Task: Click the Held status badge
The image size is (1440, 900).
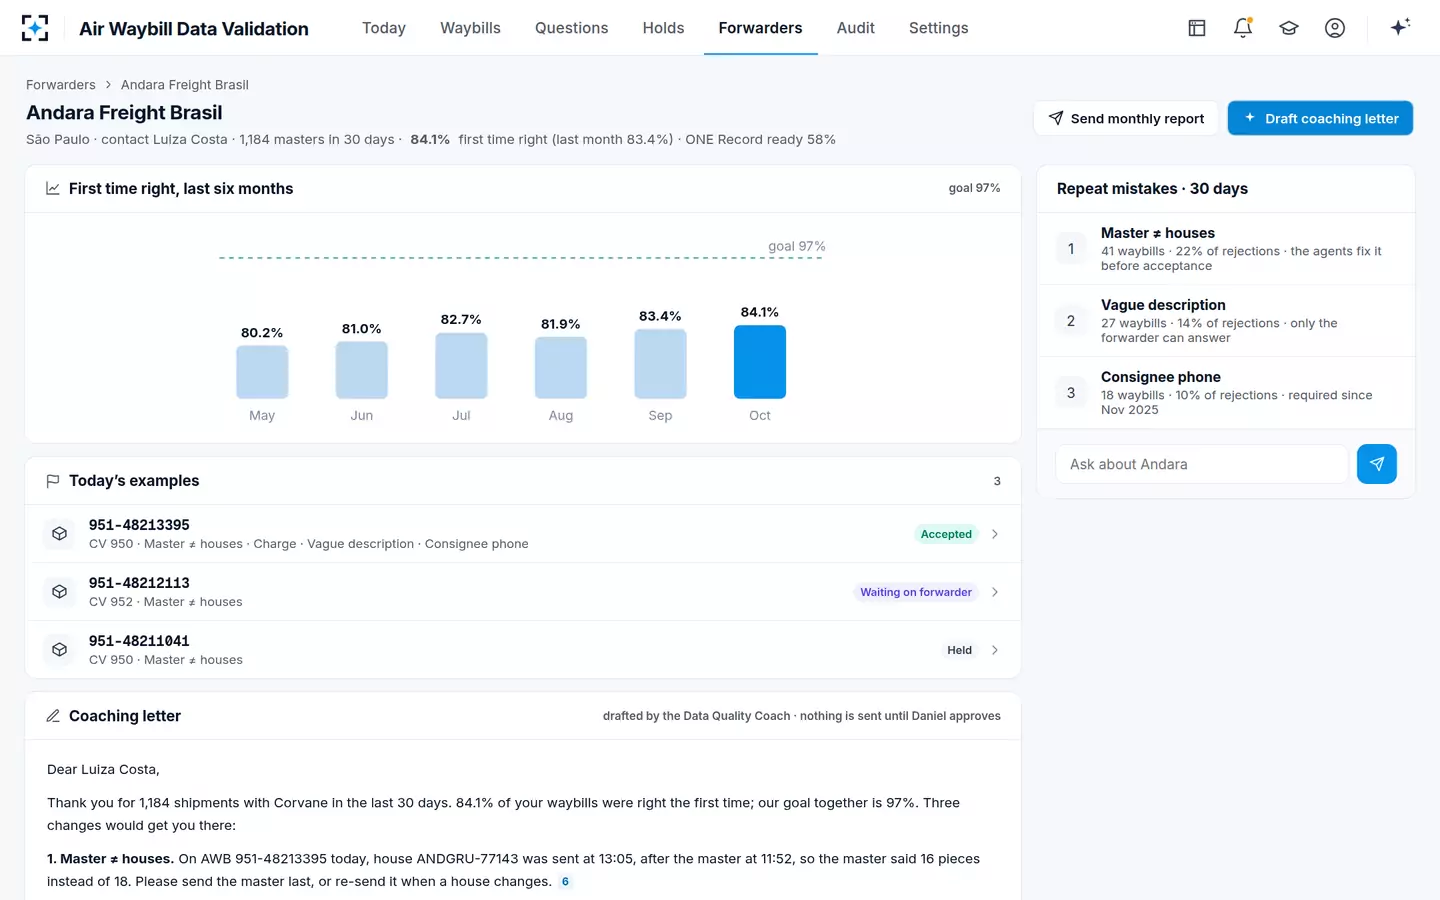Action: [x=960, y=650]
